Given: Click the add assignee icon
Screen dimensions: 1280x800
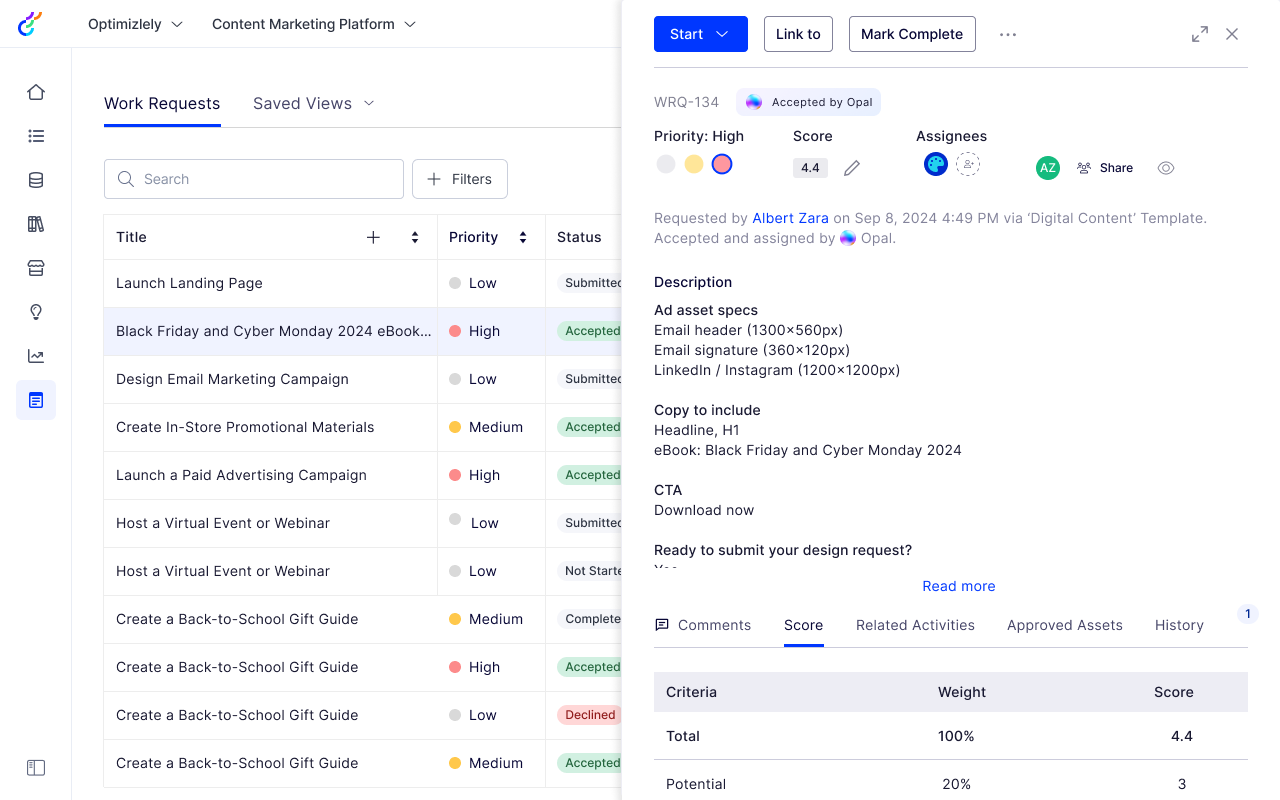Looking at the screenshot, I should 967,164.
